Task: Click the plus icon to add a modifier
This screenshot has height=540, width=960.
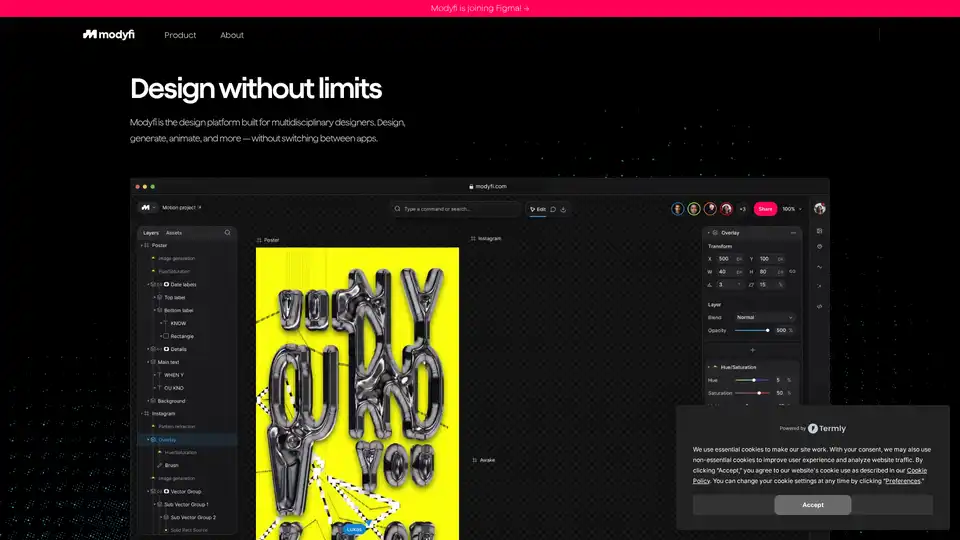Action: (752, 350)
